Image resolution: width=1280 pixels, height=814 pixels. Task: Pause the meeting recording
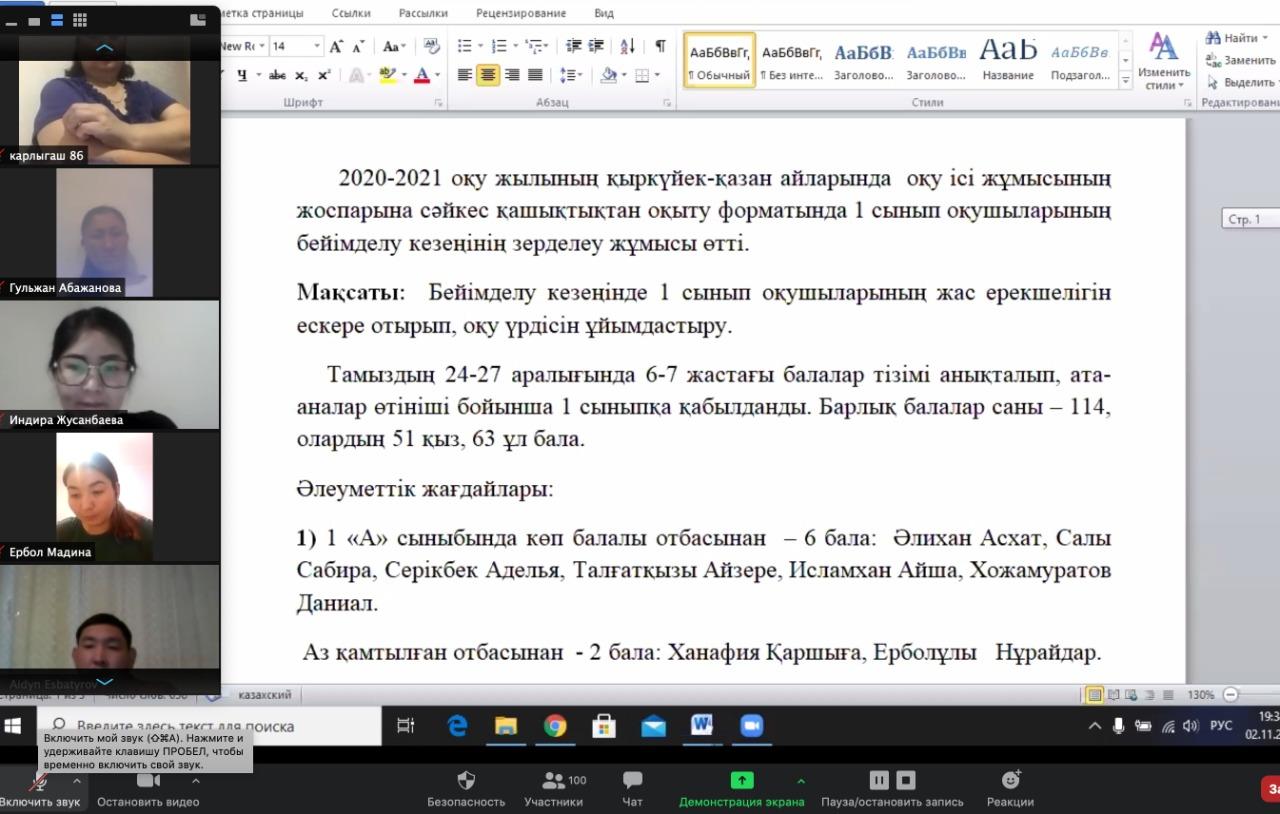(879, 780)
